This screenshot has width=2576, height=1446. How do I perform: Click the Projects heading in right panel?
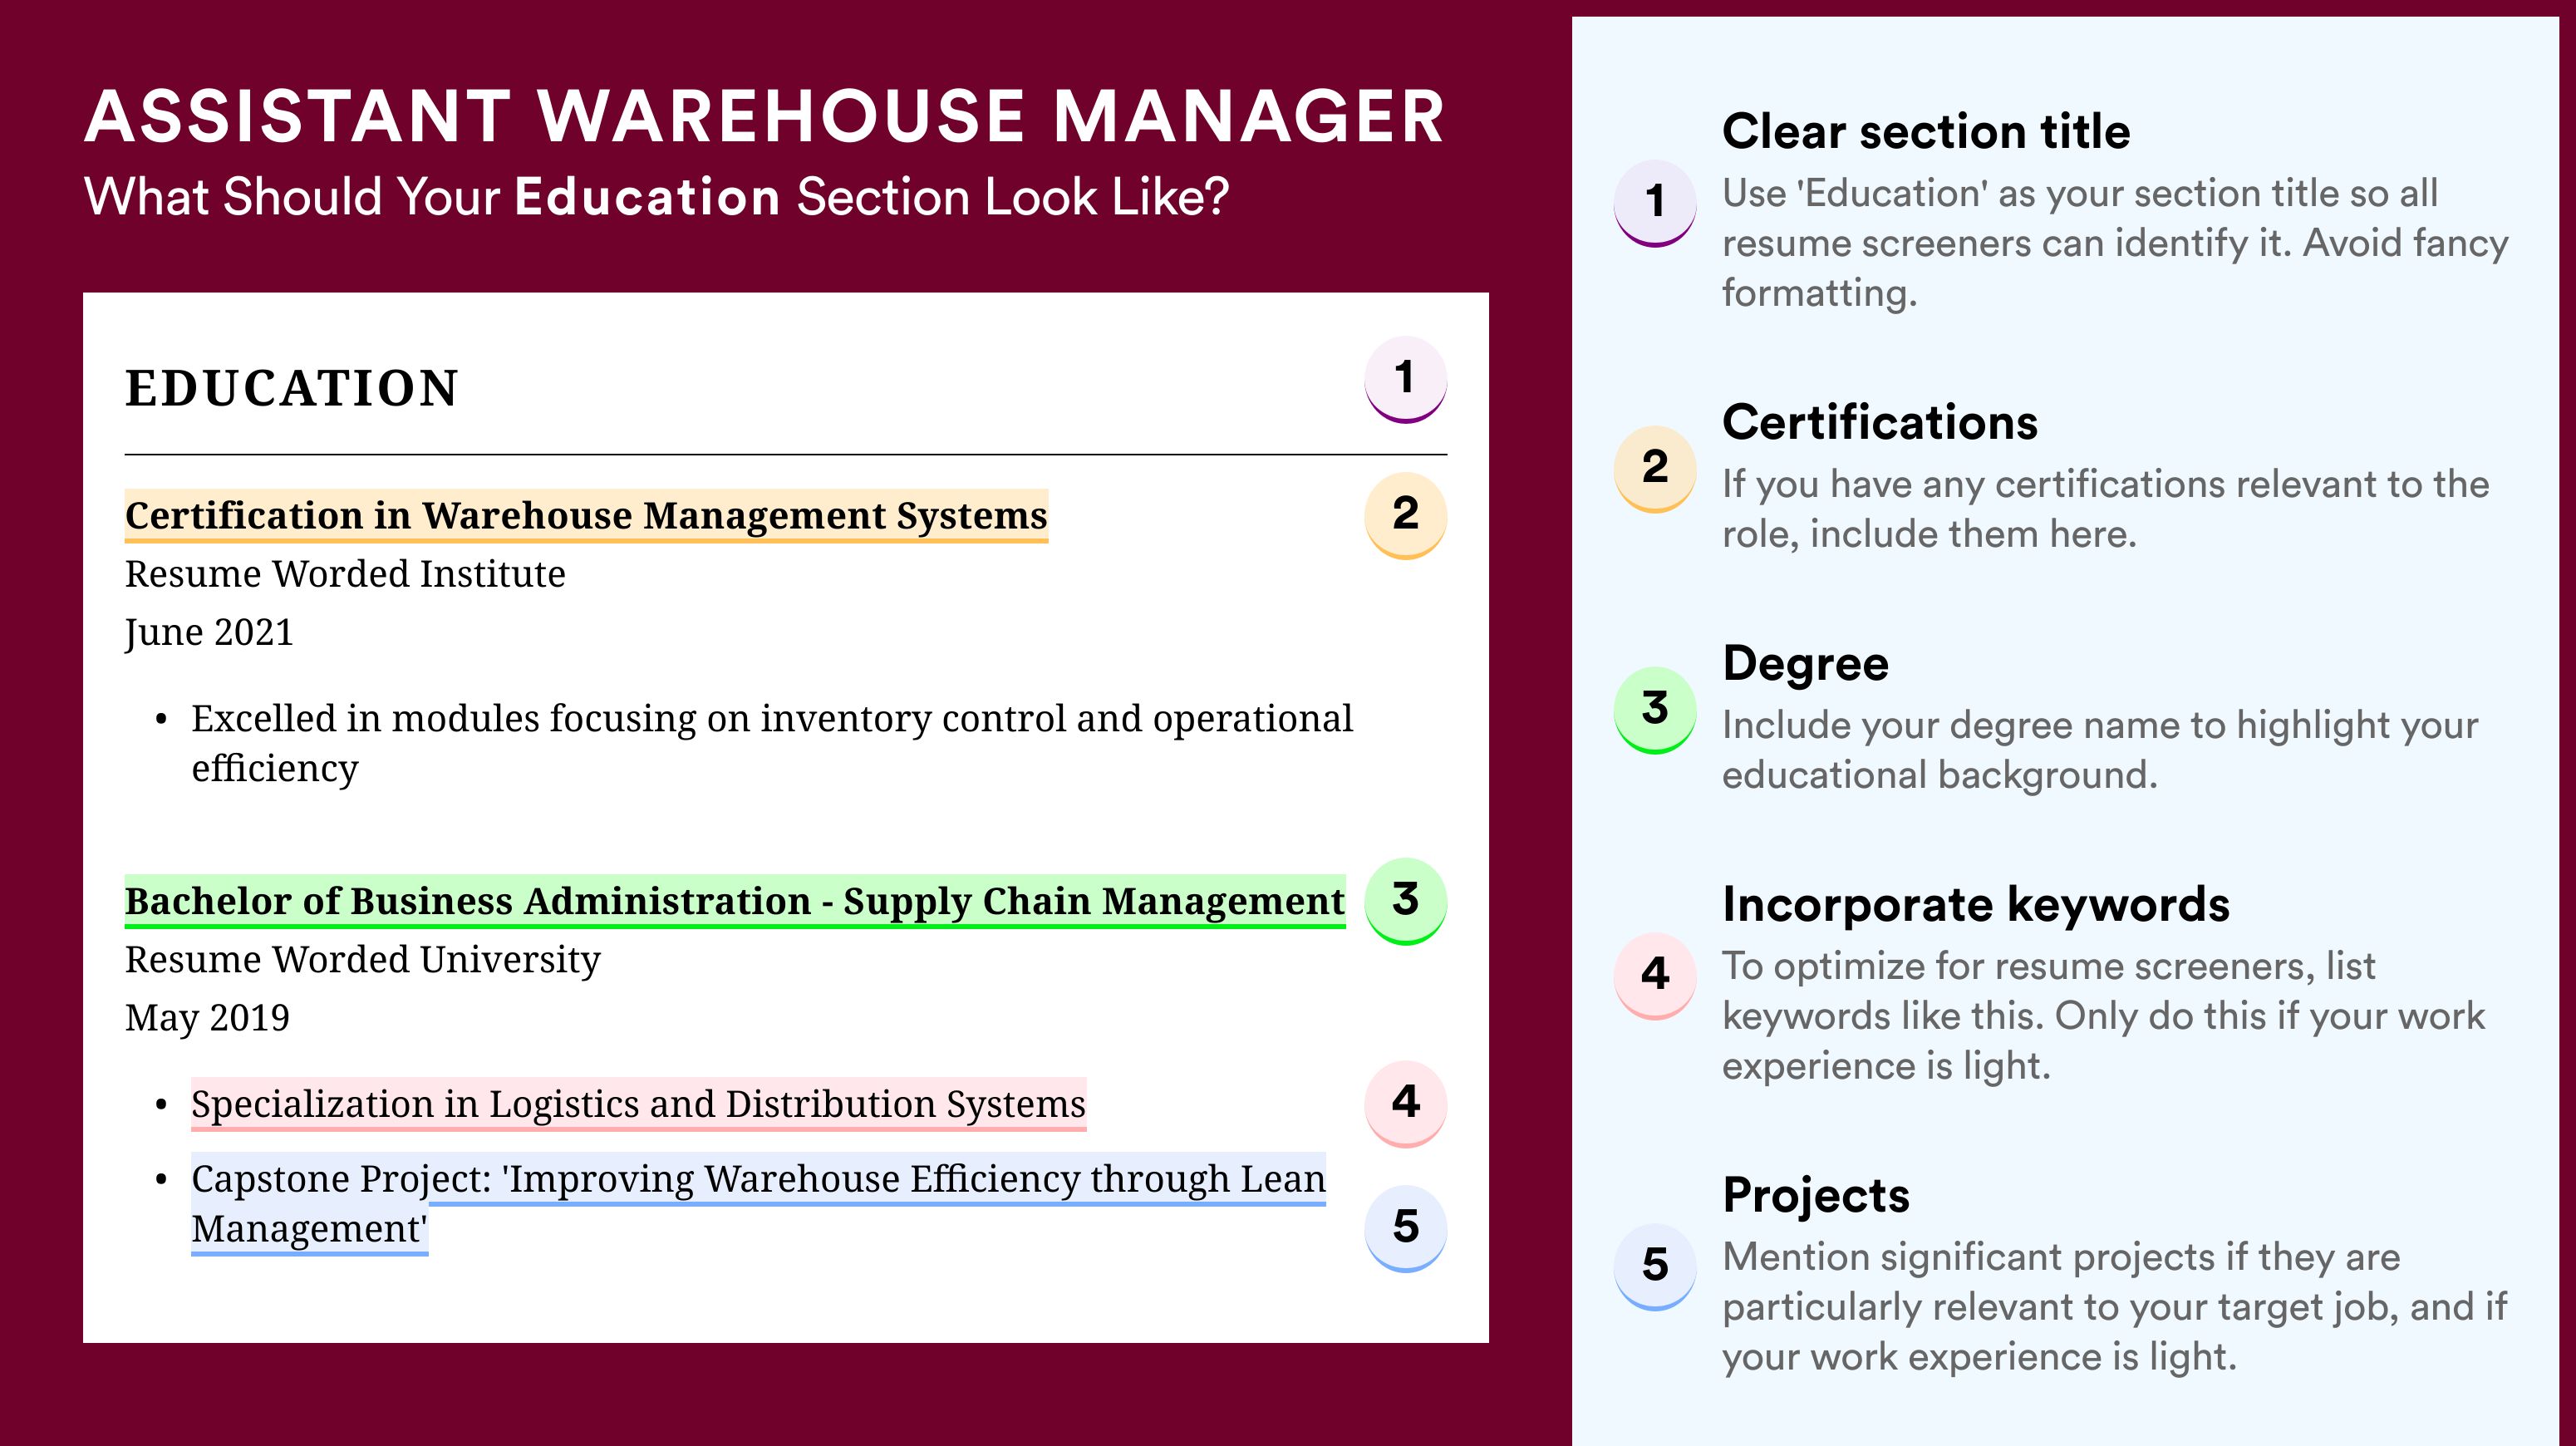point(1816,1196)
